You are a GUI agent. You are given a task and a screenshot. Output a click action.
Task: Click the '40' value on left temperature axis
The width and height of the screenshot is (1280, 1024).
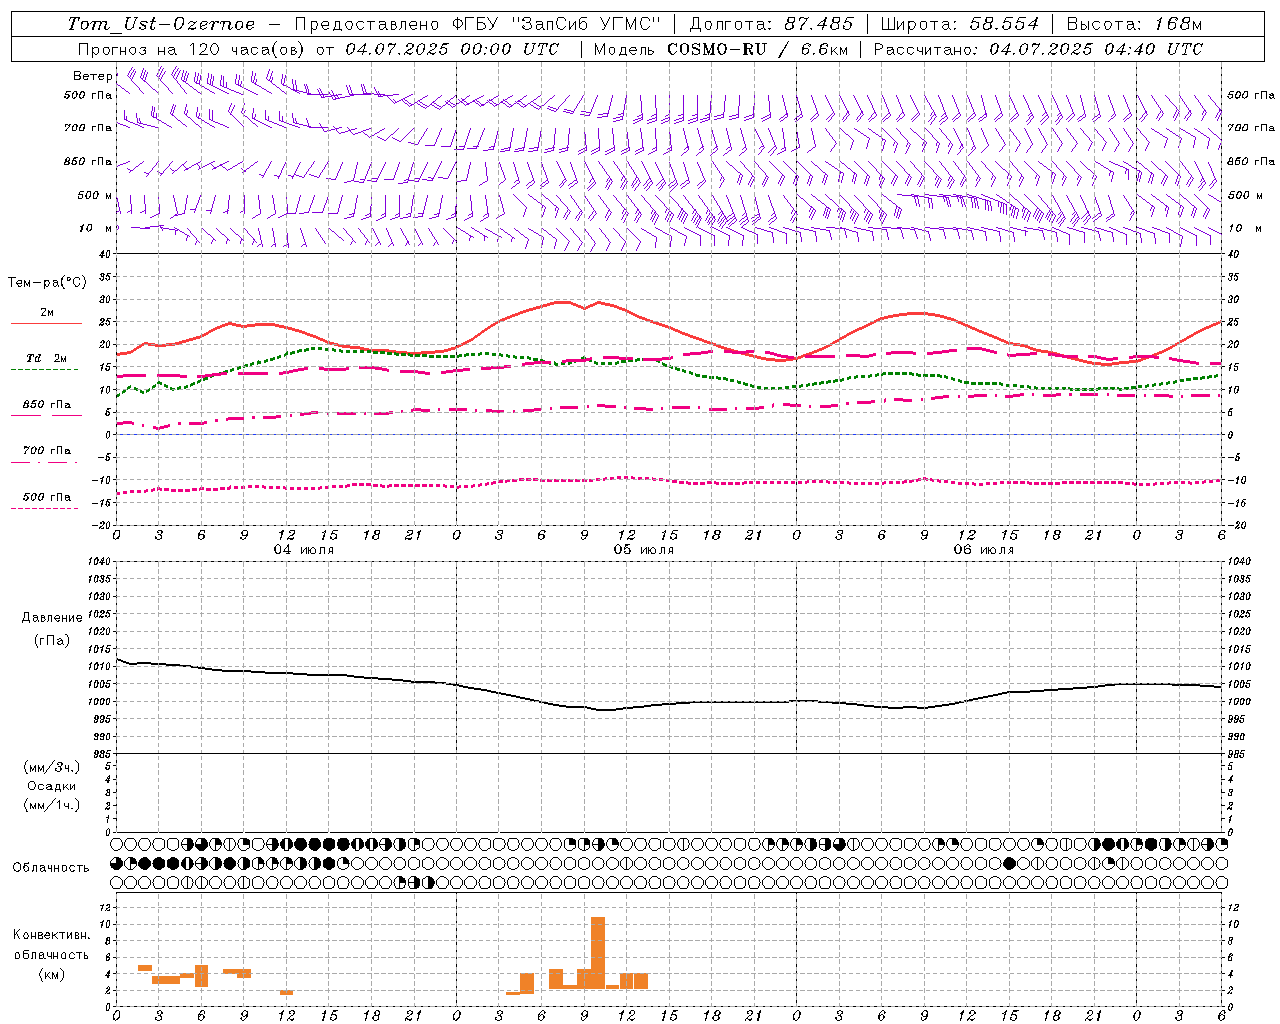click(106, 254)
